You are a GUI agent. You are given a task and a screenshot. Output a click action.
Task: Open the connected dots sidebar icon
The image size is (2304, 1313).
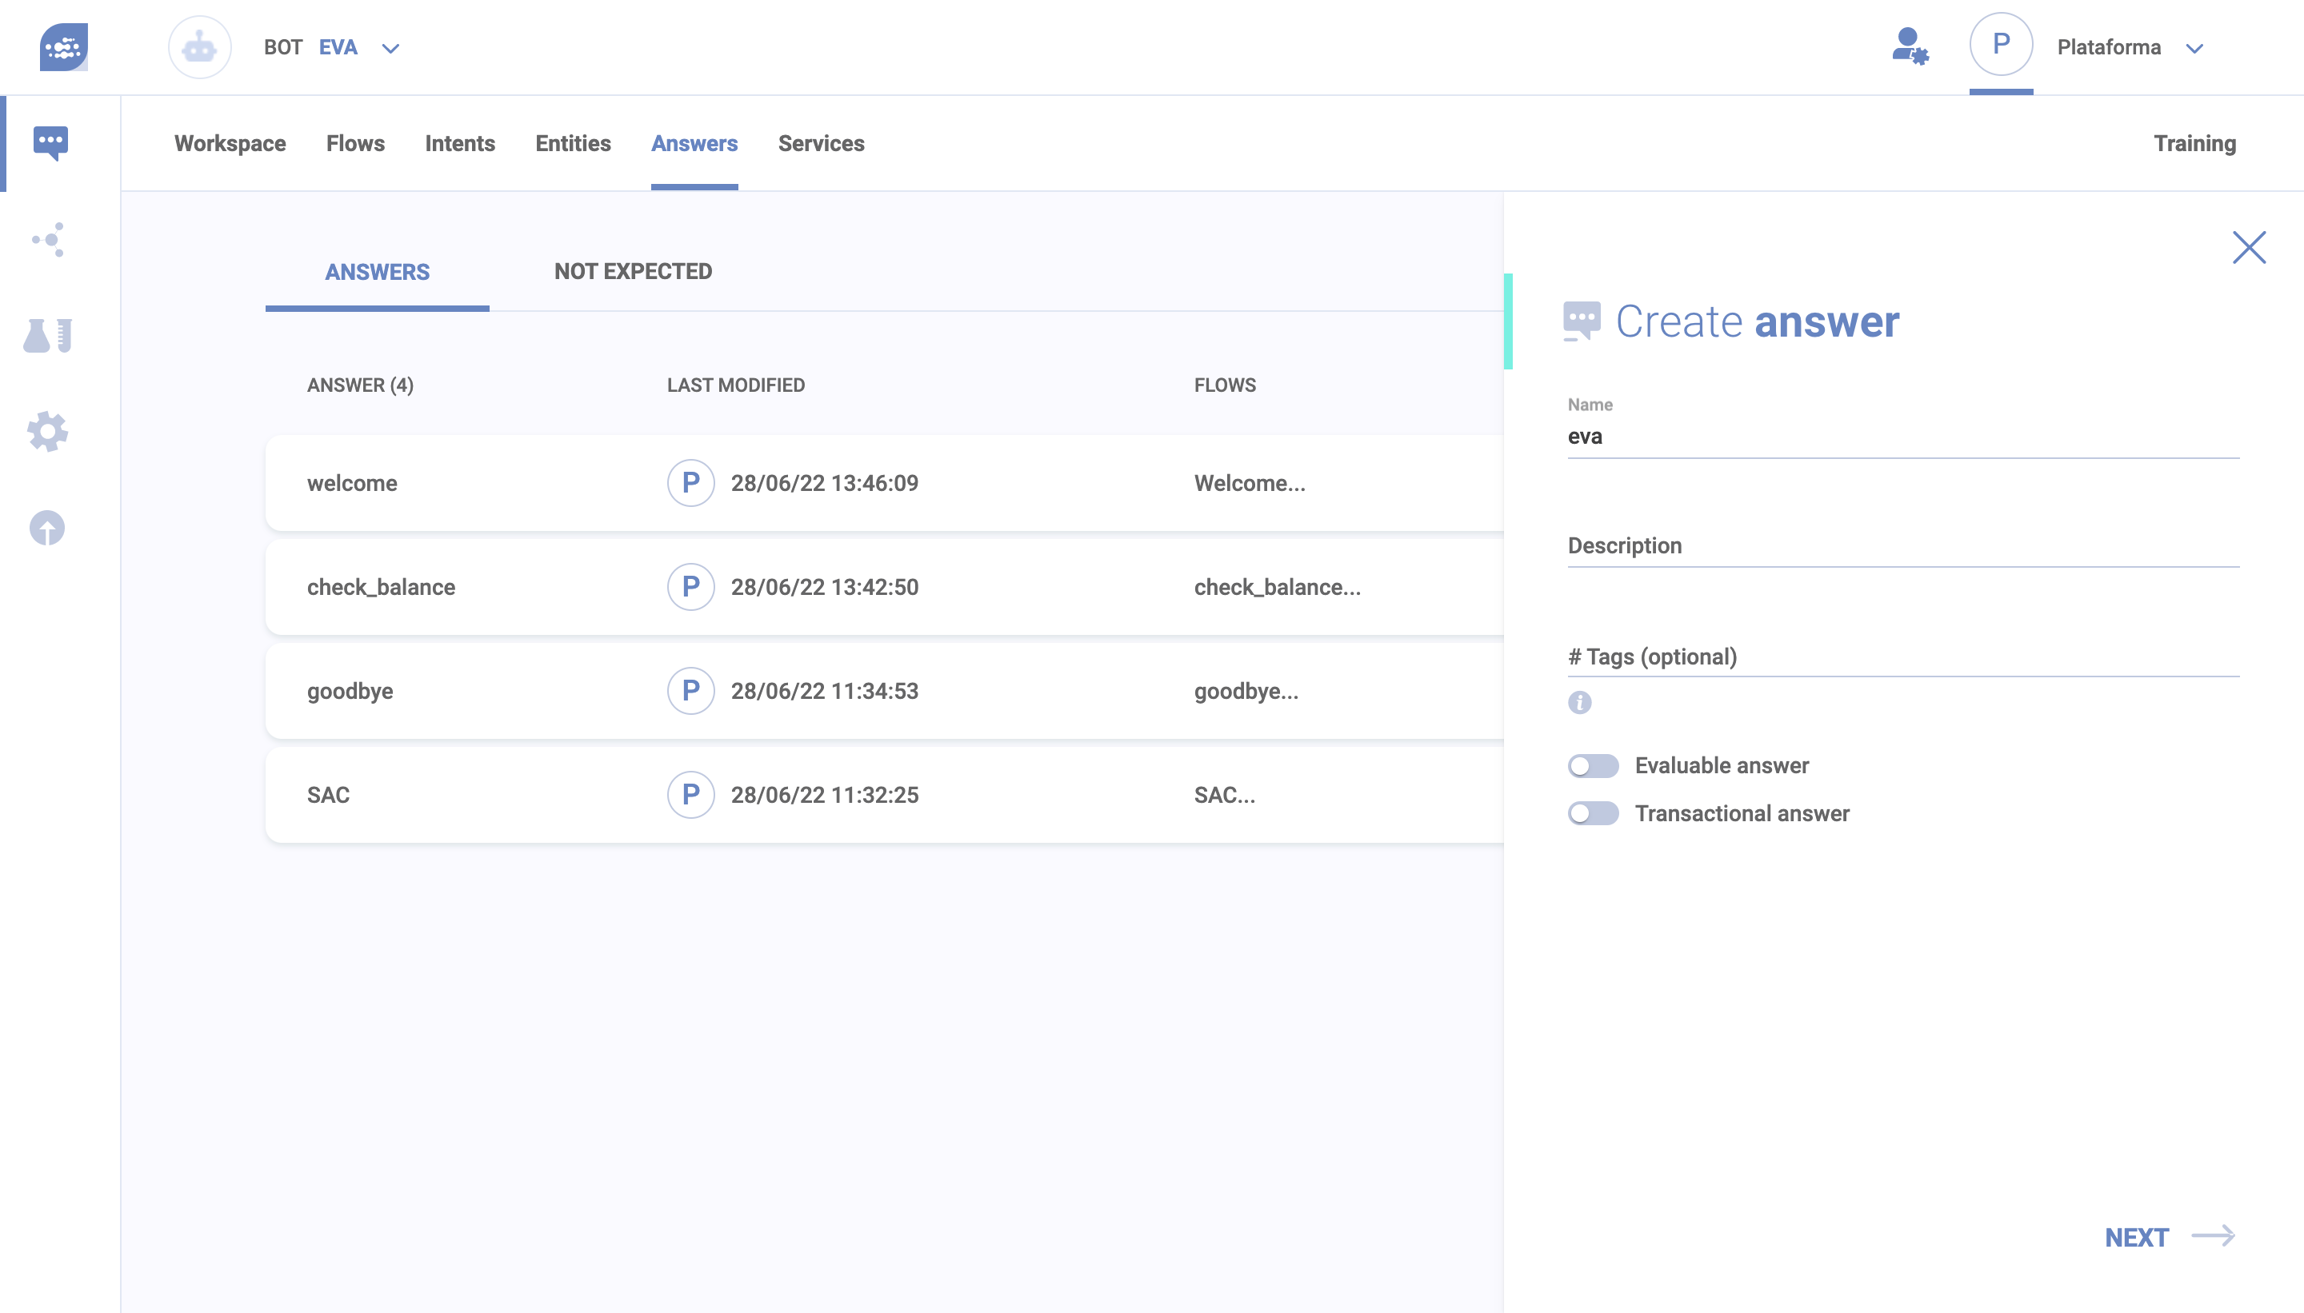pyautogui.click(x=48, y=239)
